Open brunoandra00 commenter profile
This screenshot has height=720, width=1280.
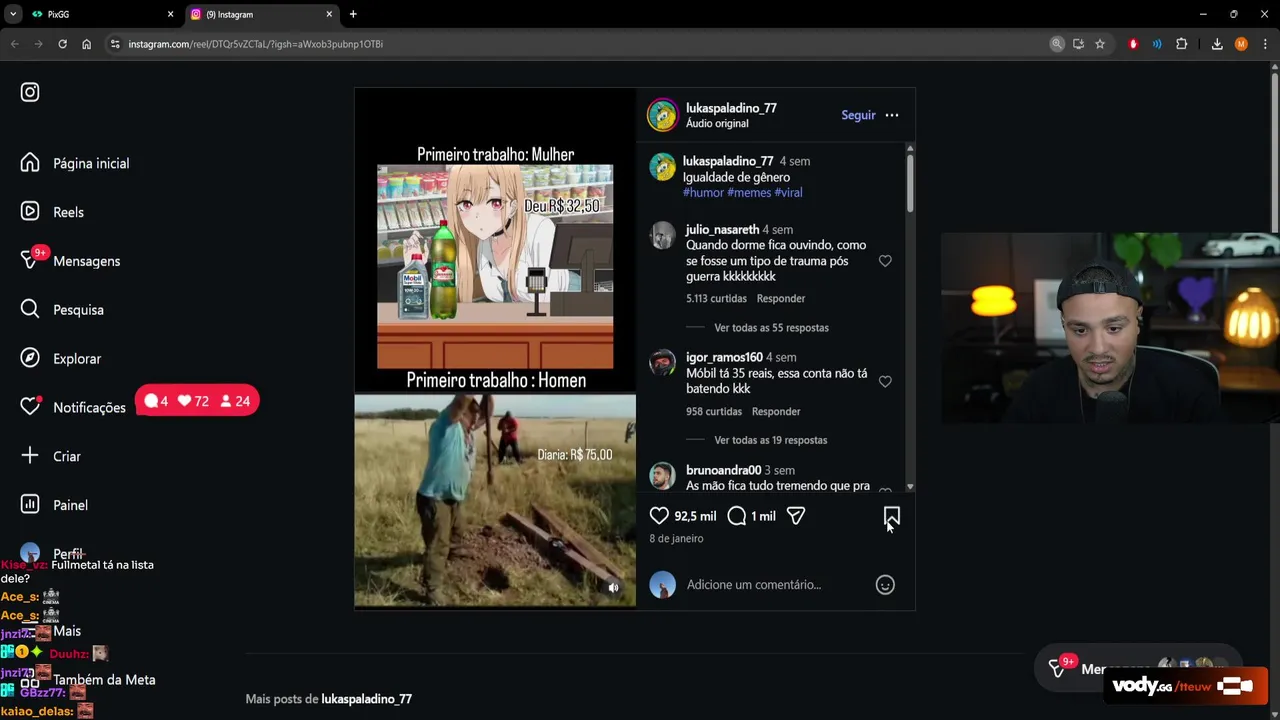pos(723,470)
